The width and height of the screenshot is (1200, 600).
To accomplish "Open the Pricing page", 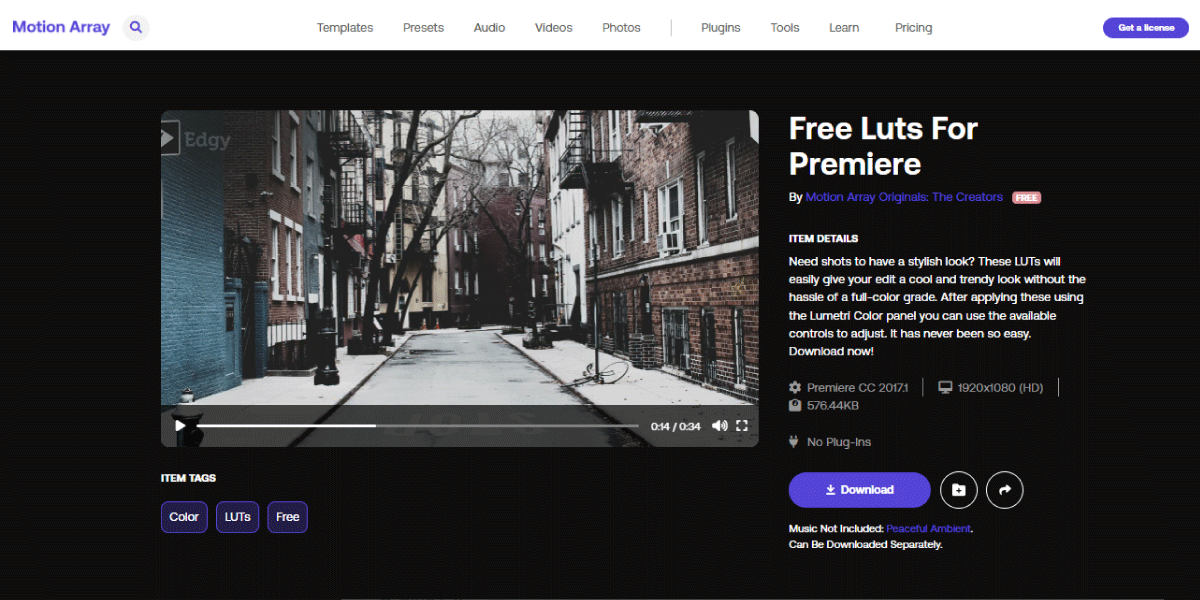I will [x=913, y=28].
